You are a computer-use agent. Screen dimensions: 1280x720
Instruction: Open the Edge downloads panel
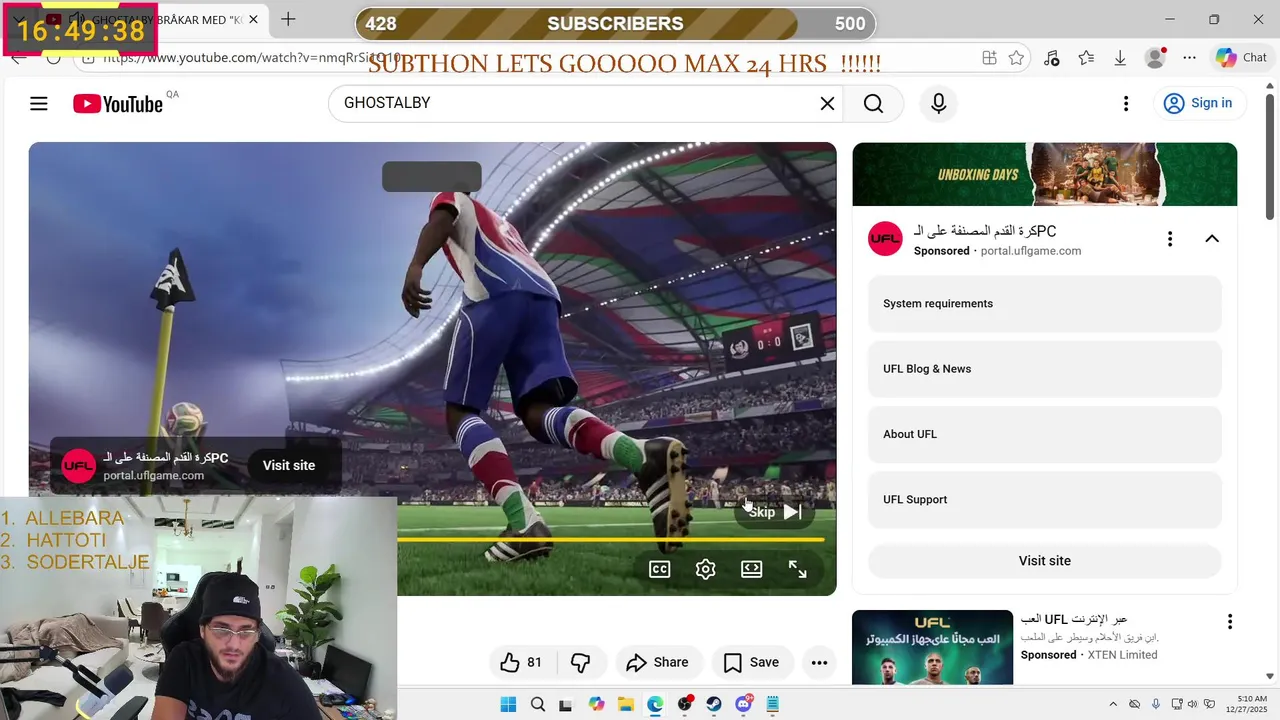point(1120,58)
